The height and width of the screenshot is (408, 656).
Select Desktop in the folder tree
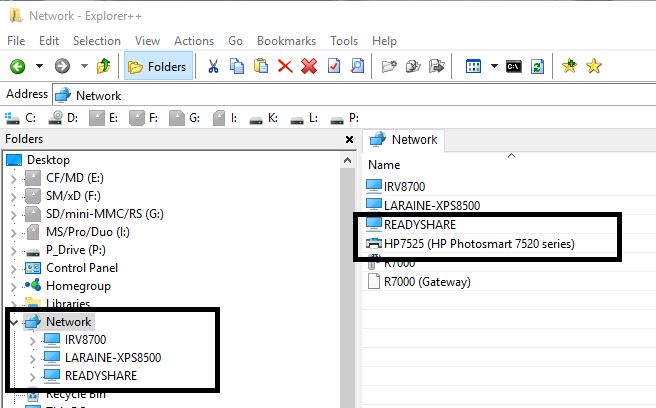click(48, 160)
